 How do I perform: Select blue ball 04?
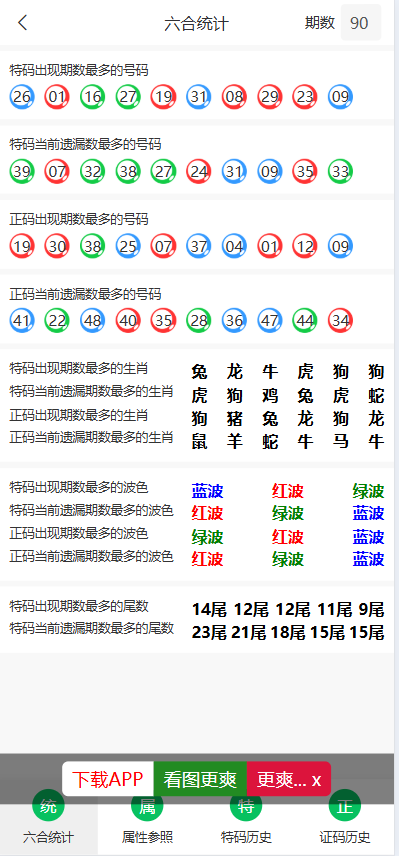coord(234,247)
